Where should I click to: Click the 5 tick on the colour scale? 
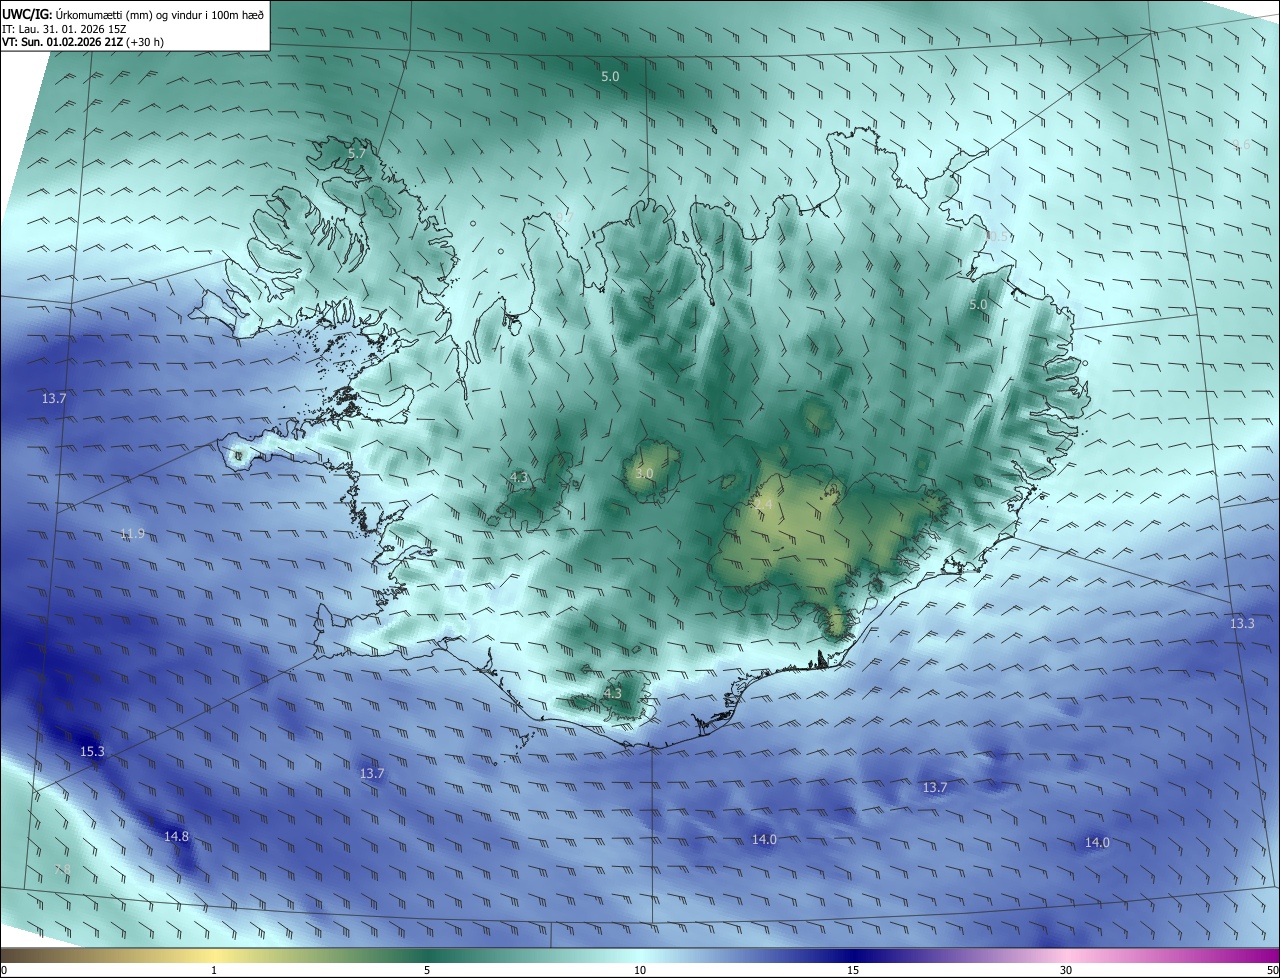(x=427, y=970)
